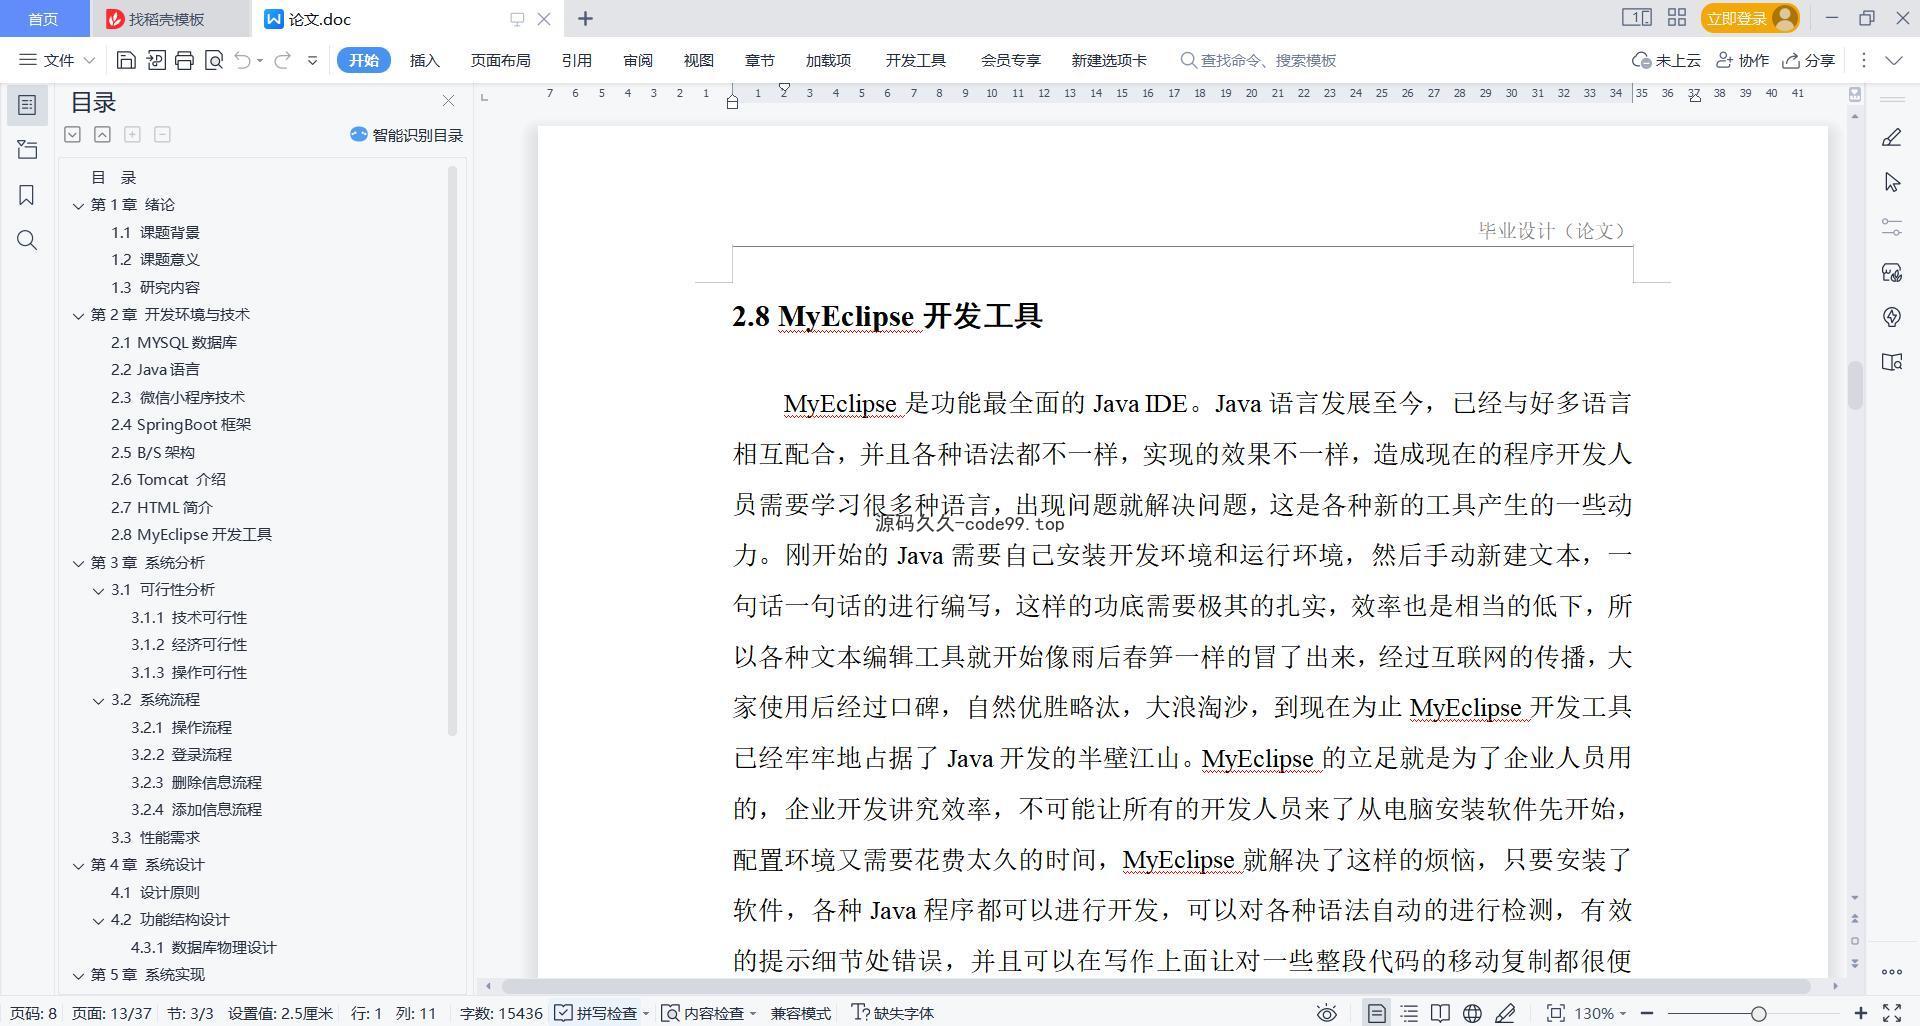Close the 目录 navigation pane
Screen dimensions: 1920x1026
448,101
